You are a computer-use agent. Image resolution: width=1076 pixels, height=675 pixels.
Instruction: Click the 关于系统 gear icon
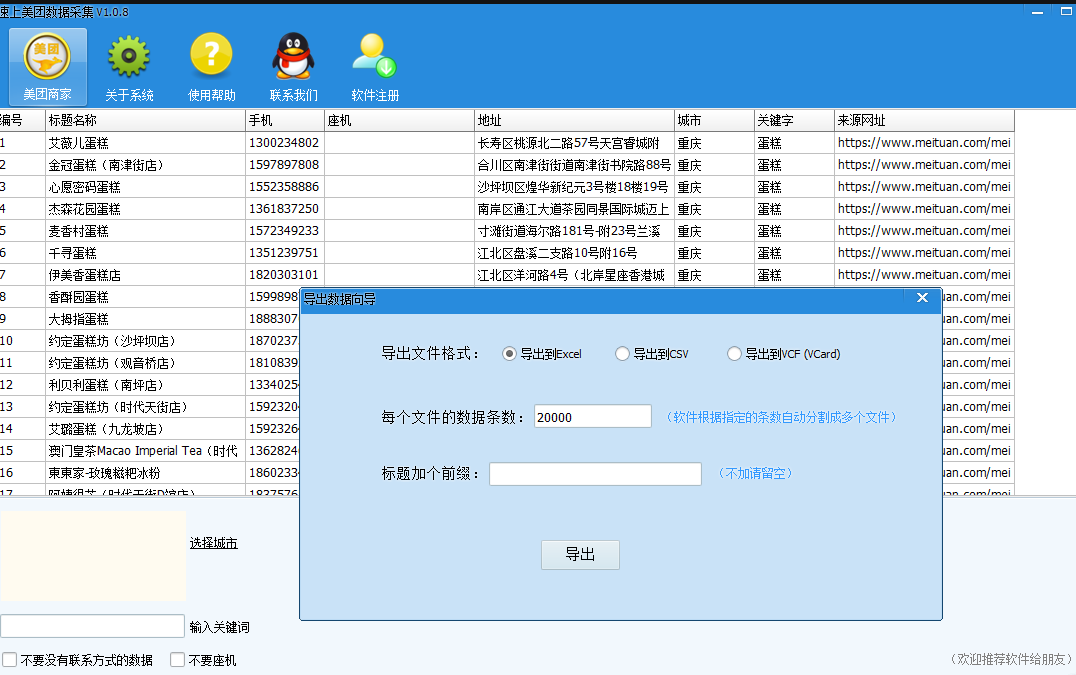(x=127, y=58)
